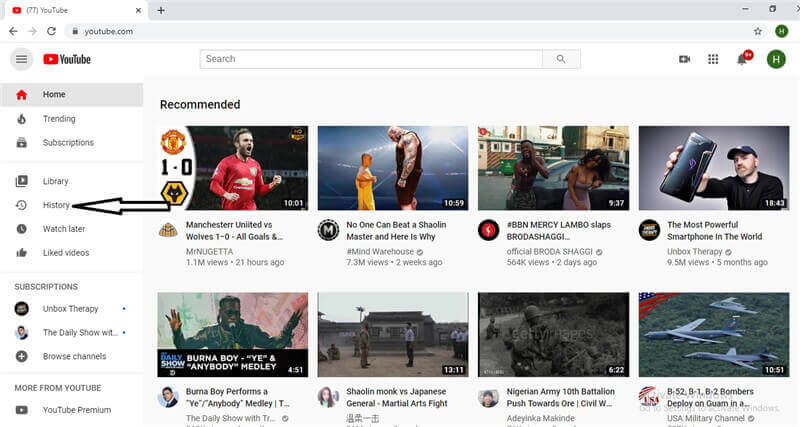Open Liked videos playlist

click(65, 253)
